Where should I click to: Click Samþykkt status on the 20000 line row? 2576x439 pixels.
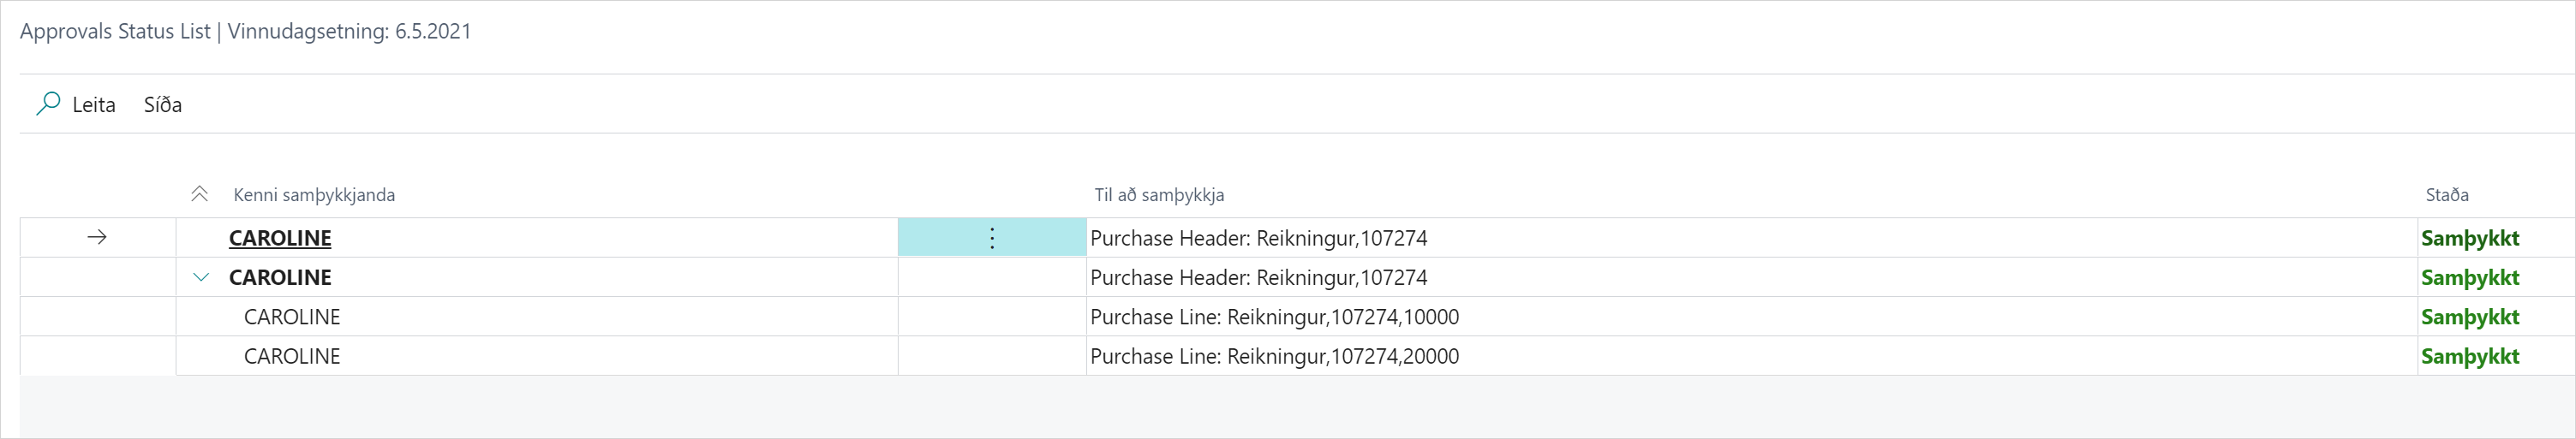tap(2470, 356)
